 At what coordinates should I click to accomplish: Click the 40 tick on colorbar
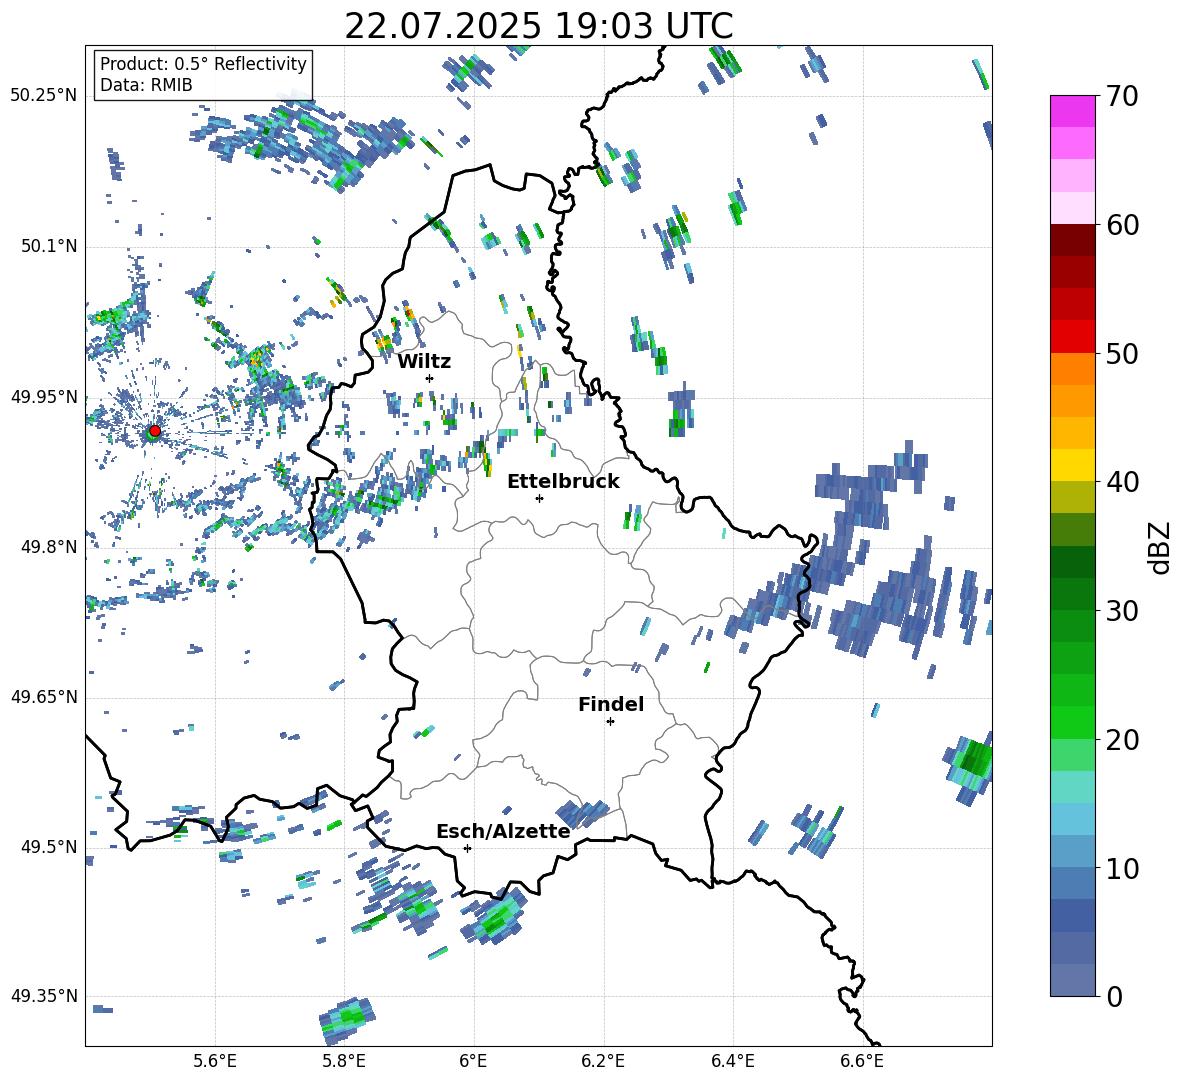click(1121, 482)
